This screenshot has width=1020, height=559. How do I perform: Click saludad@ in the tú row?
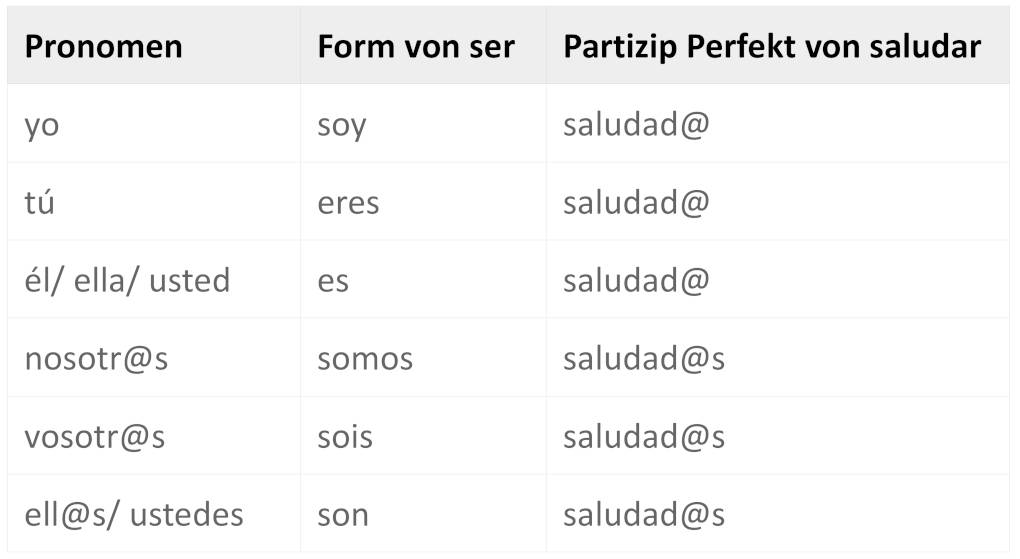point(636,203)
